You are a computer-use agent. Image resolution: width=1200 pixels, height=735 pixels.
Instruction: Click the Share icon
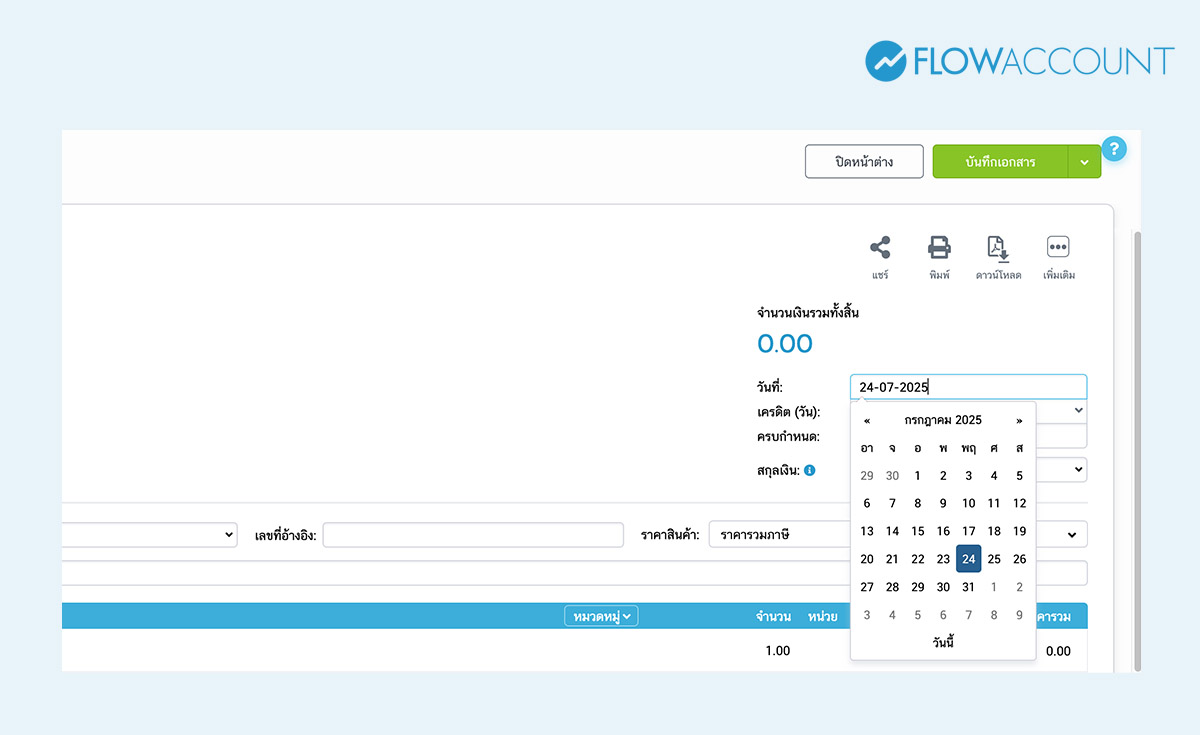pyautogui.click(x=880, y=247)
